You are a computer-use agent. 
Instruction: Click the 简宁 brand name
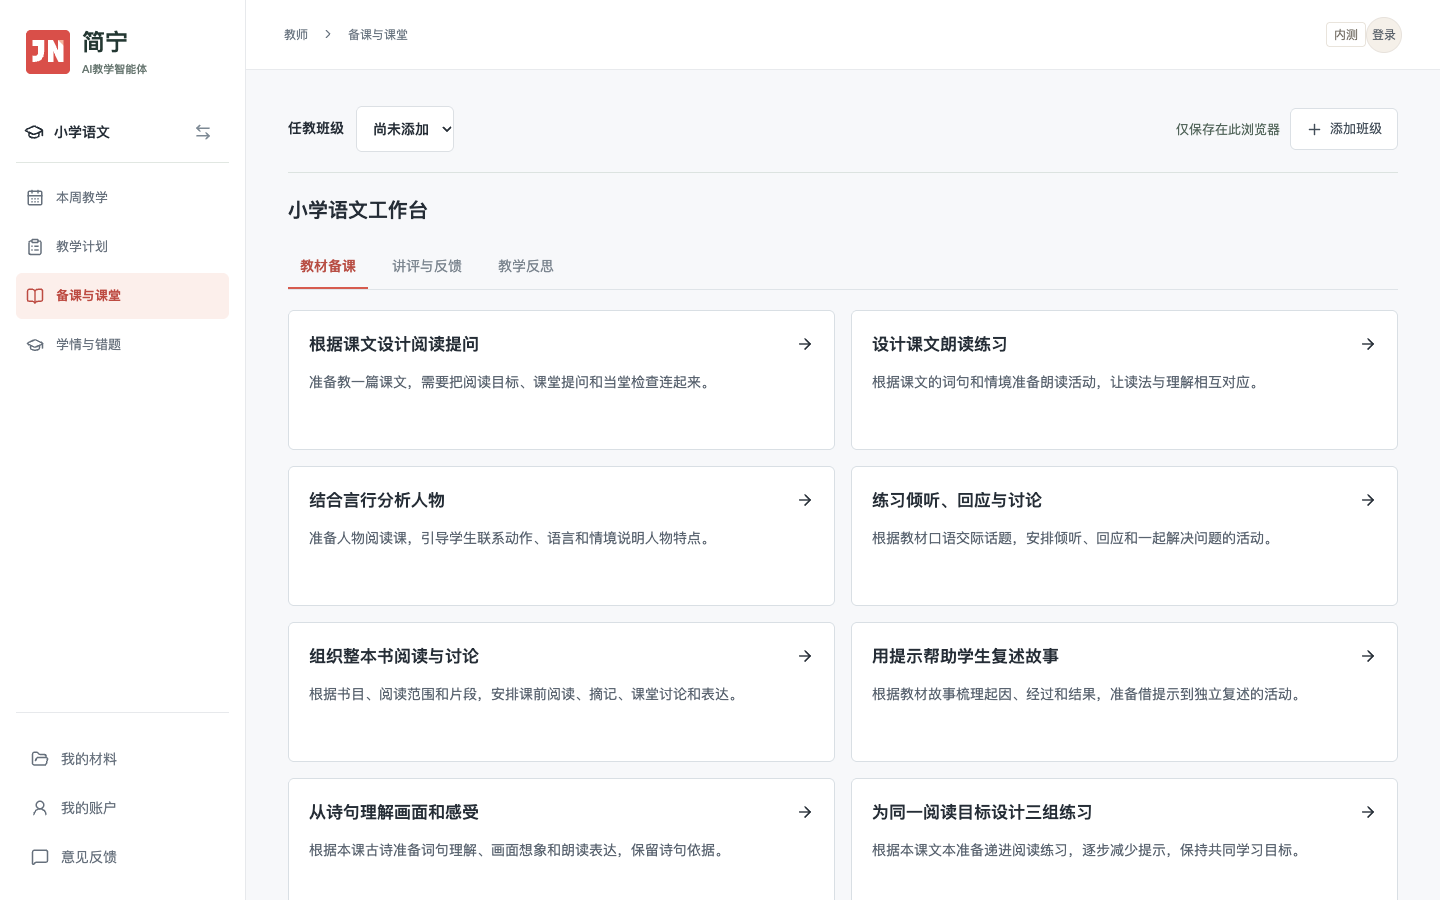tap(105, 42)
